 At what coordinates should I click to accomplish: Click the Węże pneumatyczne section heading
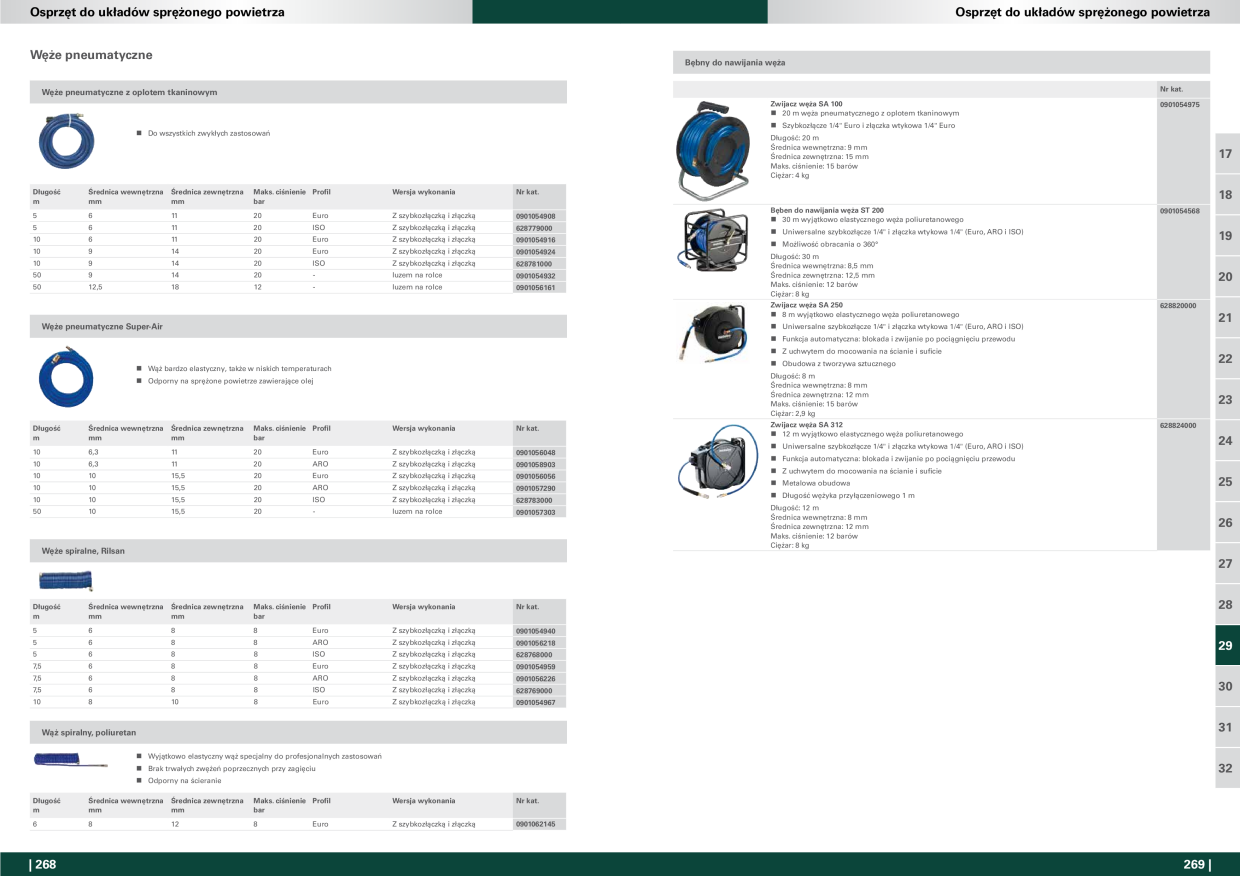point(91,53)
